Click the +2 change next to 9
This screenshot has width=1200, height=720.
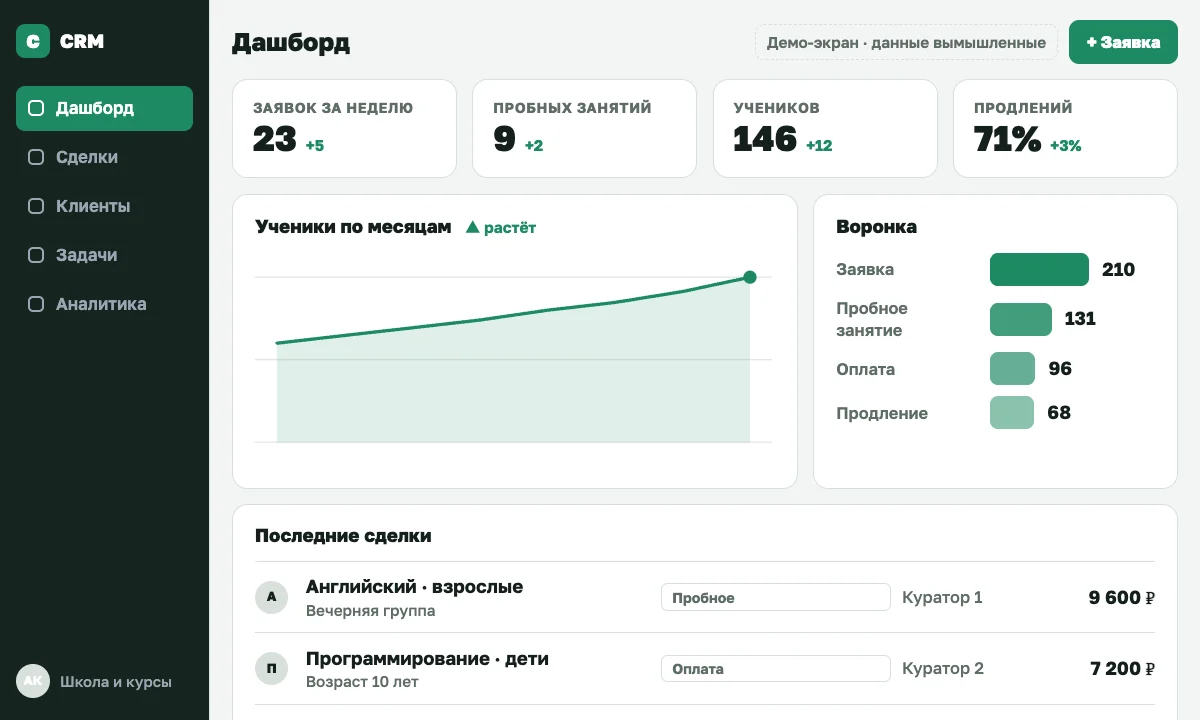tap(534, 145)
